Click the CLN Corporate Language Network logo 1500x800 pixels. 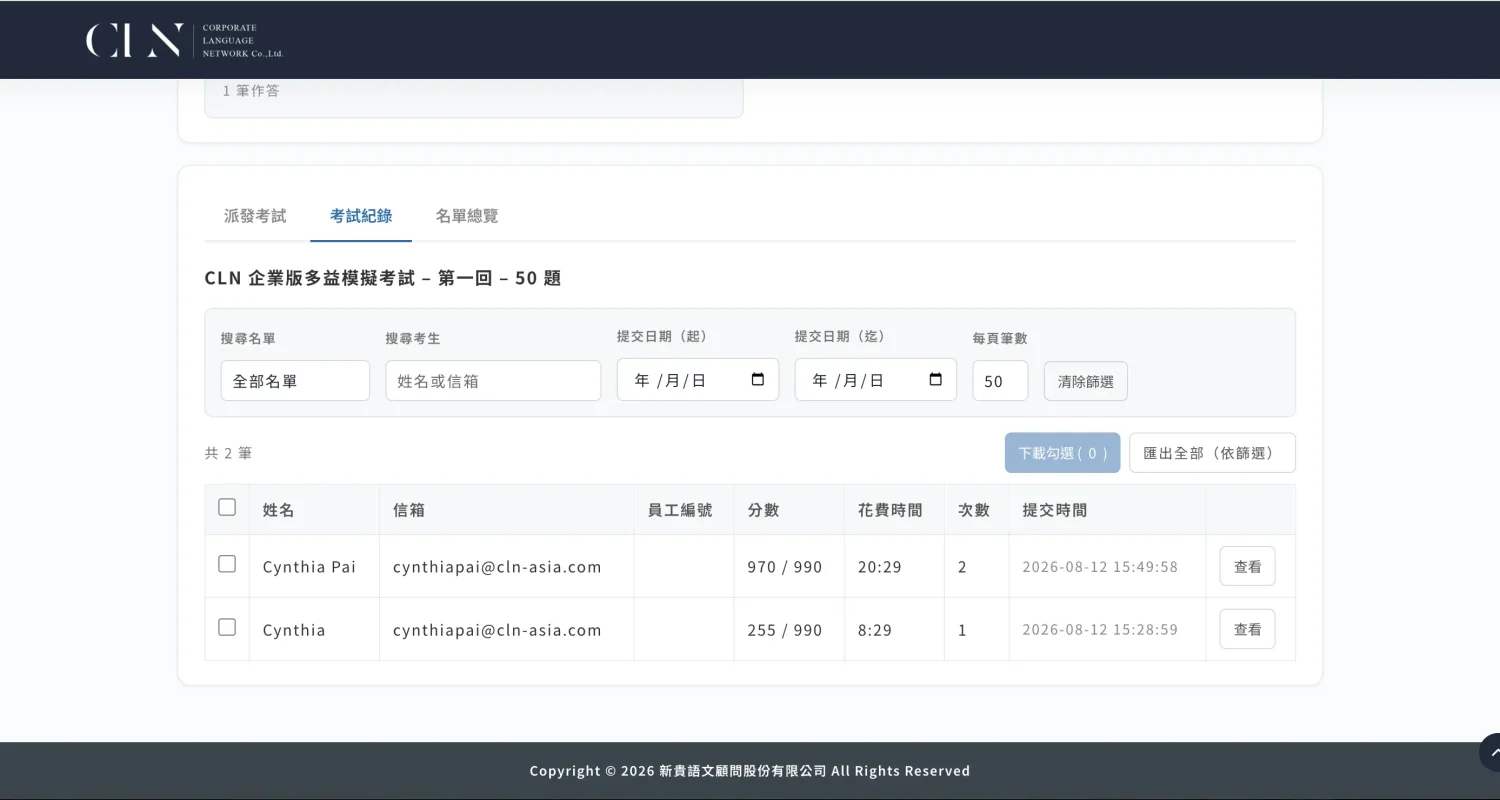185,40
